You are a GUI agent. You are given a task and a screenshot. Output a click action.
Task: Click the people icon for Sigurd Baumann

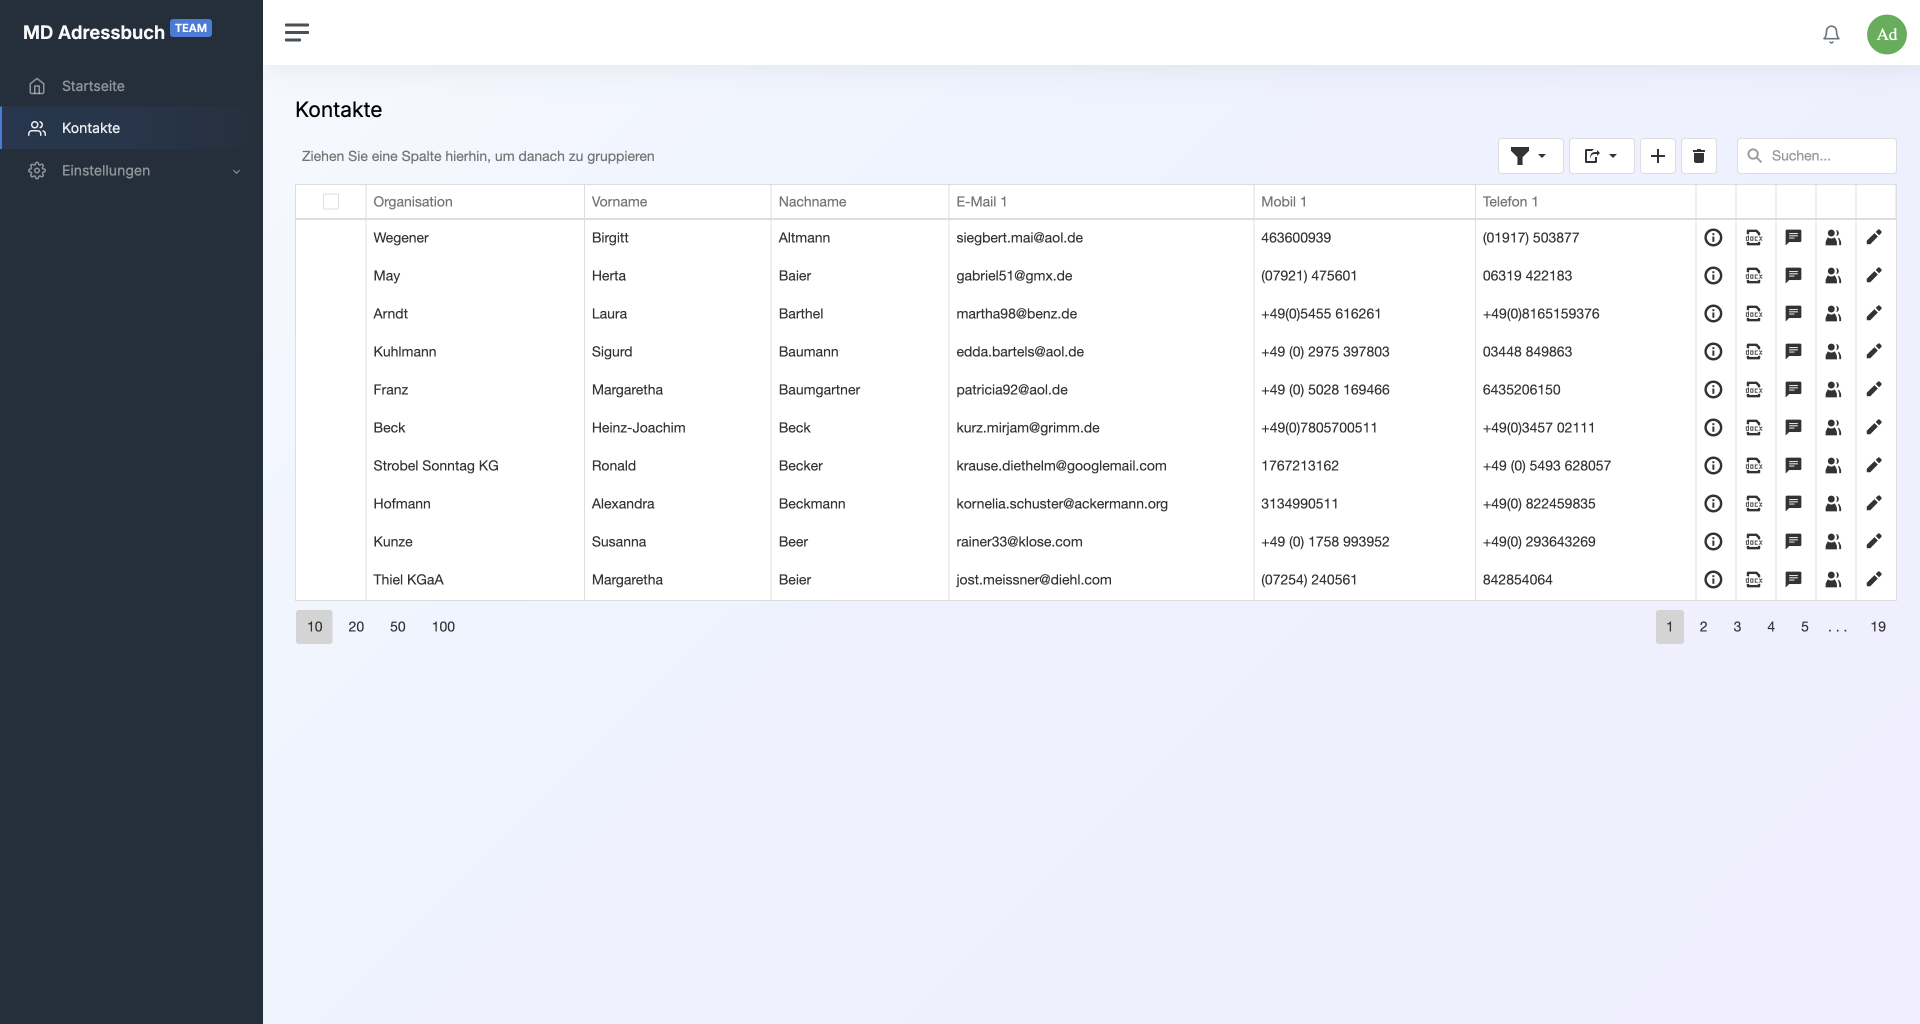pyautogui.click(x=1833, y=352)
